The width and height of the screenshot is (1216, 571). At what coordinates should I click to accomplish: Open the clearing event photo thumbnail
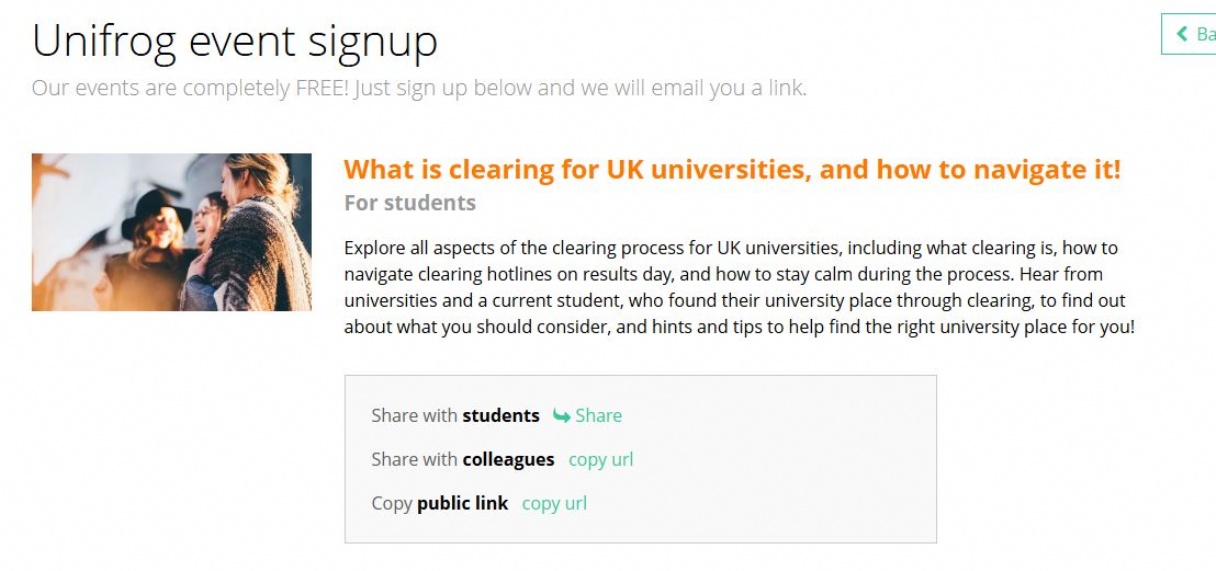[x=172, y=232]
